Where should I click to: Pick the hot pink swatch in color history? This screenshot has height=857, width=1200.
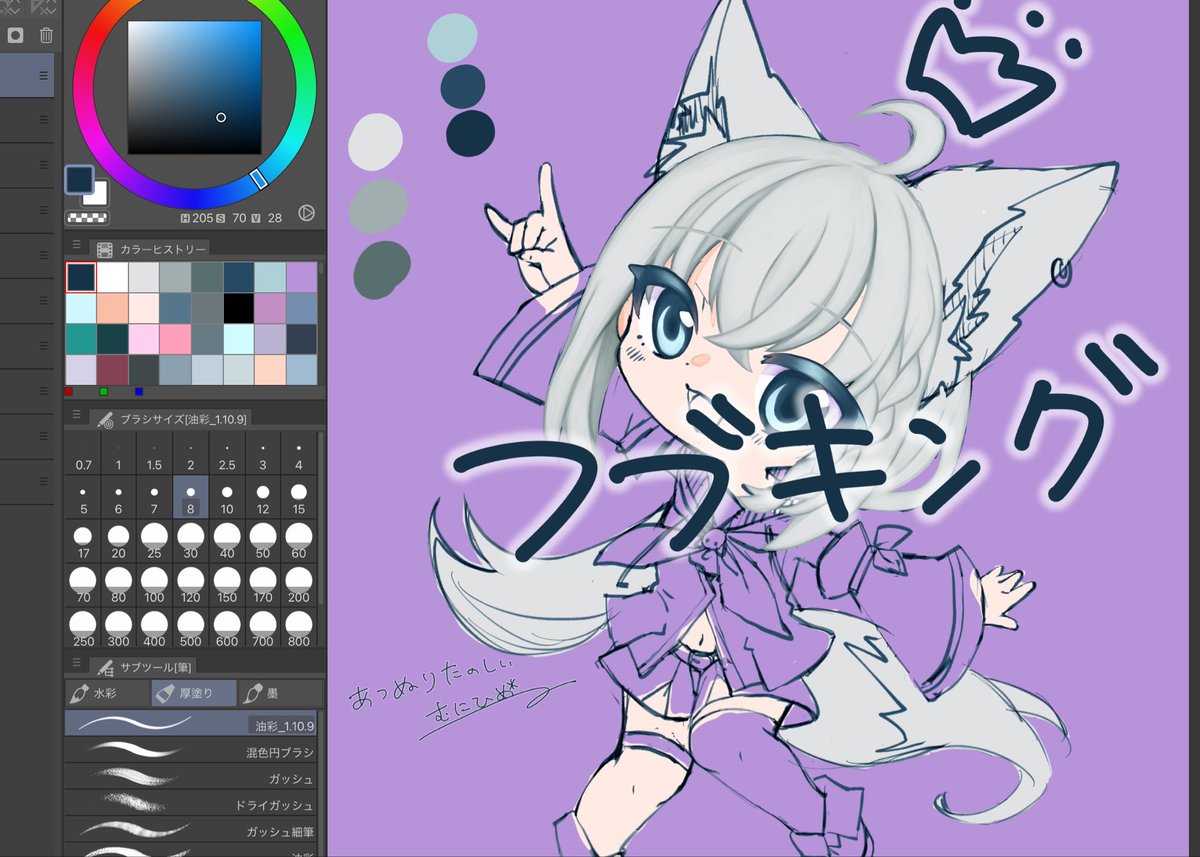point(175,339)
